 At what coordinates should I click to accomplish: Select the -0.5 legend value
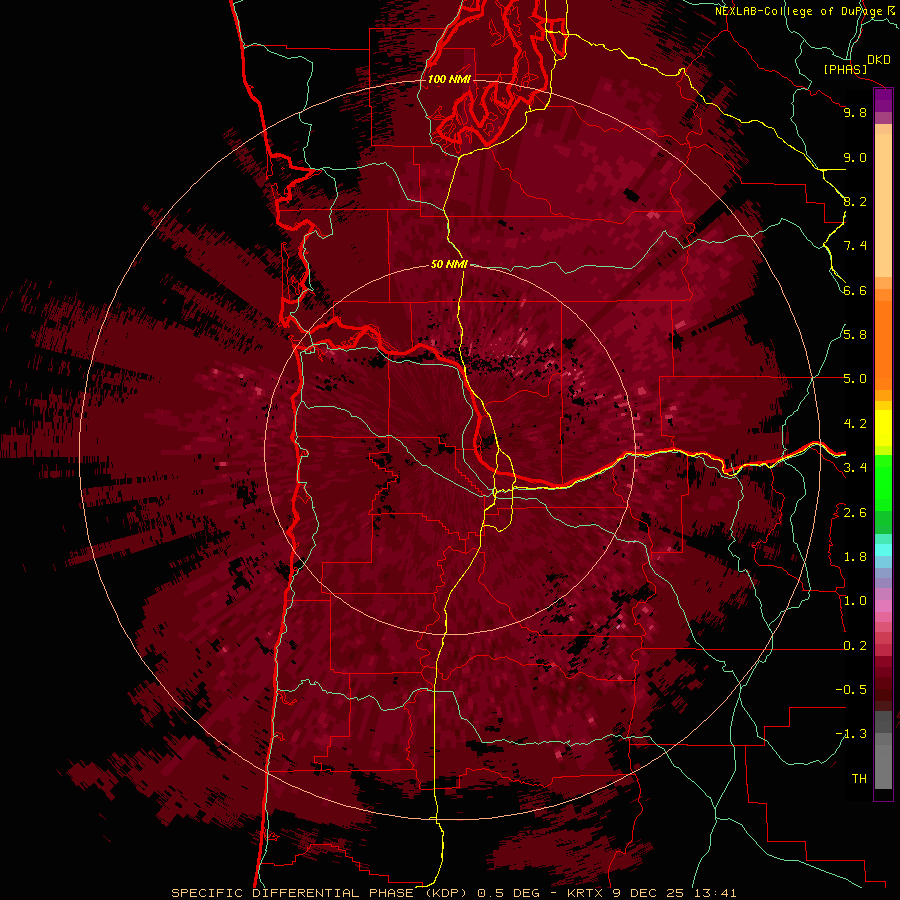(851, 690)
